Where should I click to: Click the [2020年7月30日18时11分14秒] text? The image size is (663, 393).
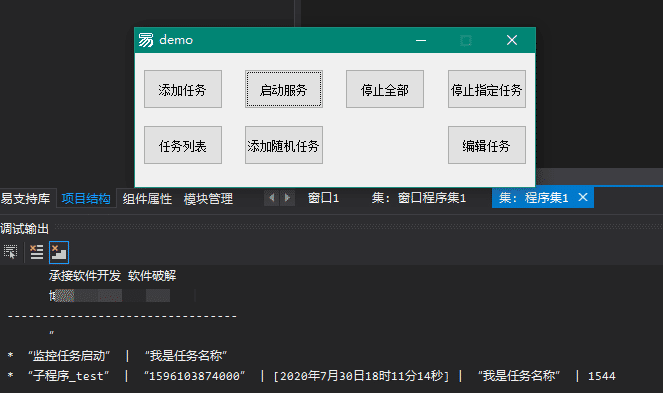[x=361, y=376]
